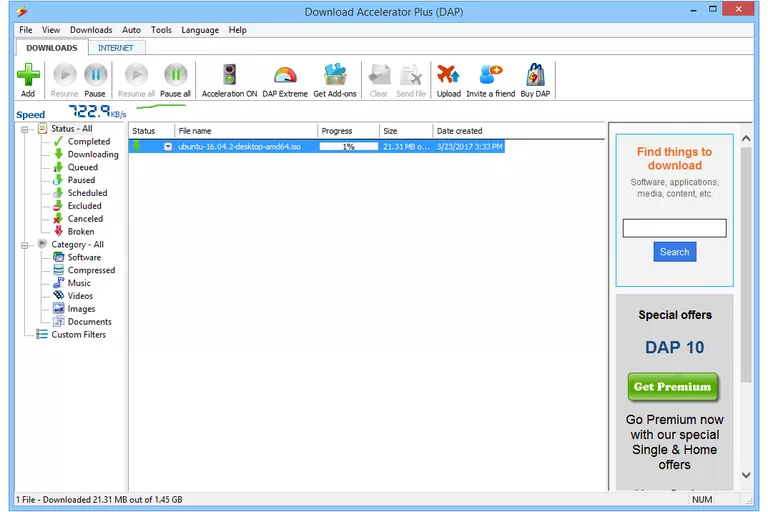Click the Clear toolbar icon
This screenshot has height=512, width=768.
(x=379, y=75)
